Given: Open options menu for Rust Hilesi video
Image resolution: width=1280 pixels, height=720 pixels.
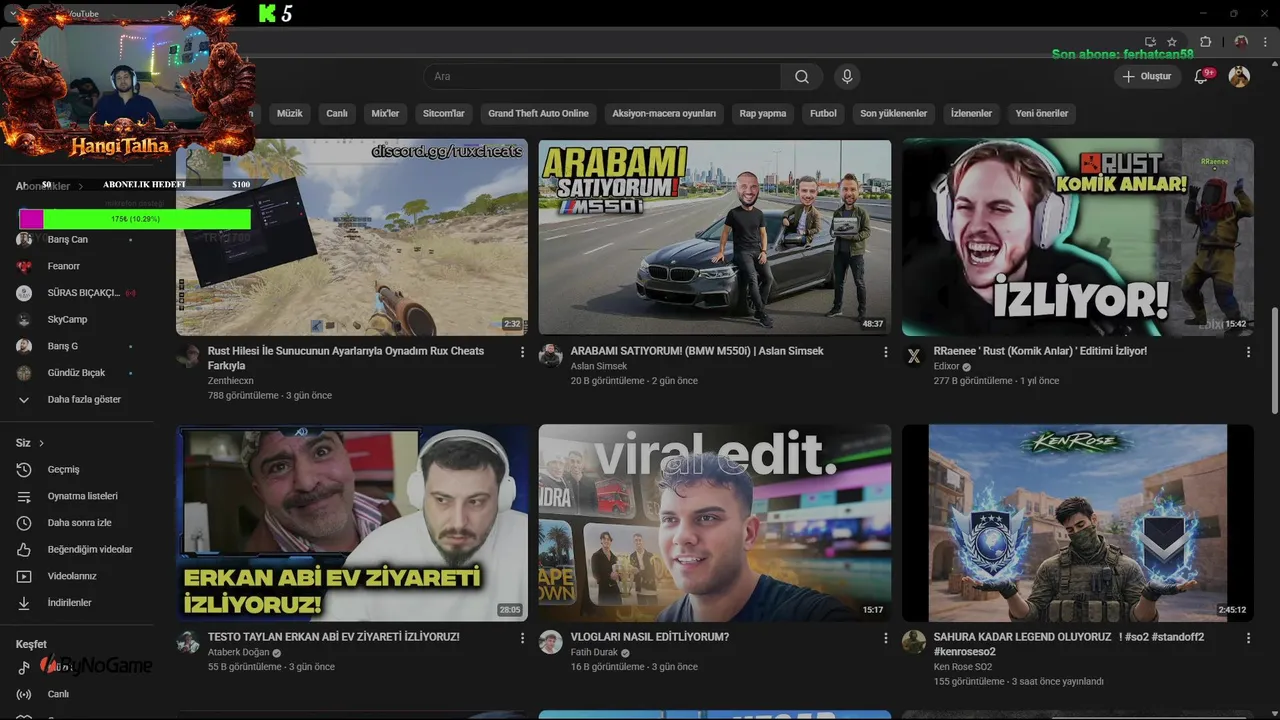Looking at the screenshot, I should [x=522, y=352].
